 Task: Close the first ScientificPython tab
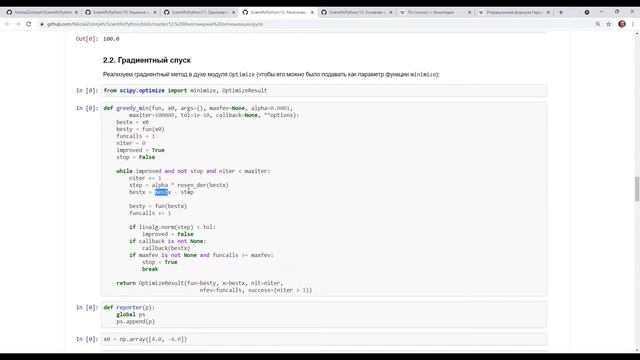tap(76, 12)
